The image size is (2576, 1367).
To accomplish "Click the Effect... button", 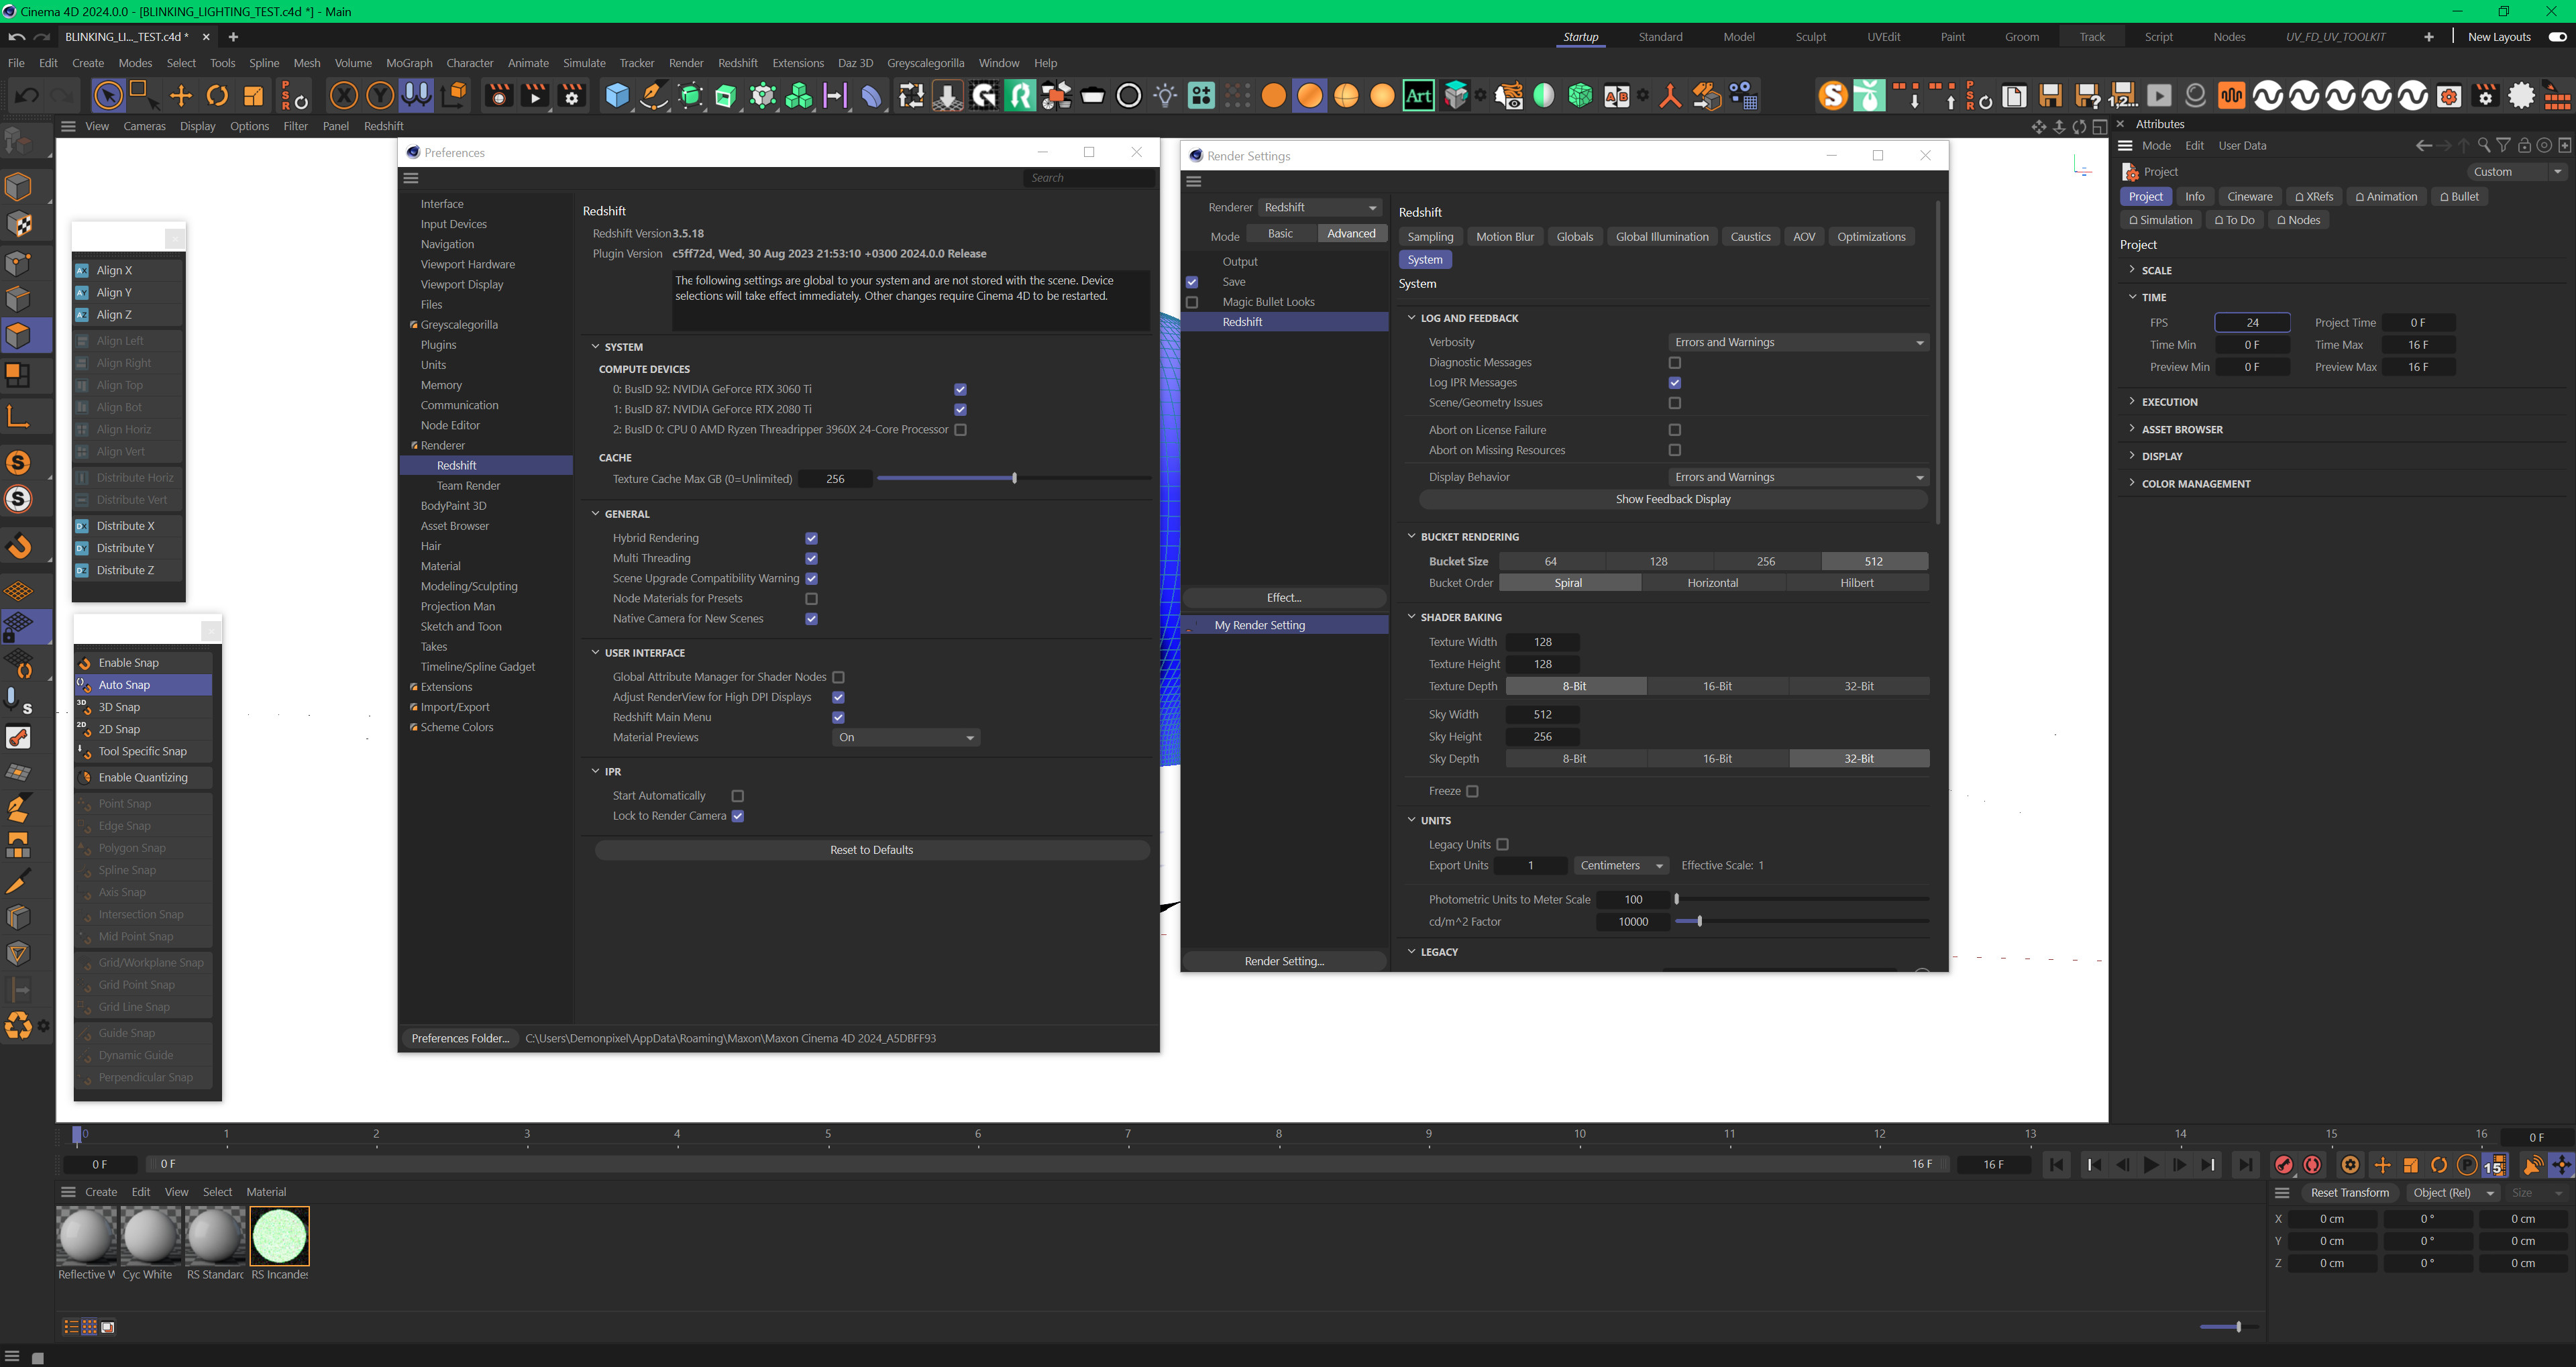I will tap(1284, 598).
